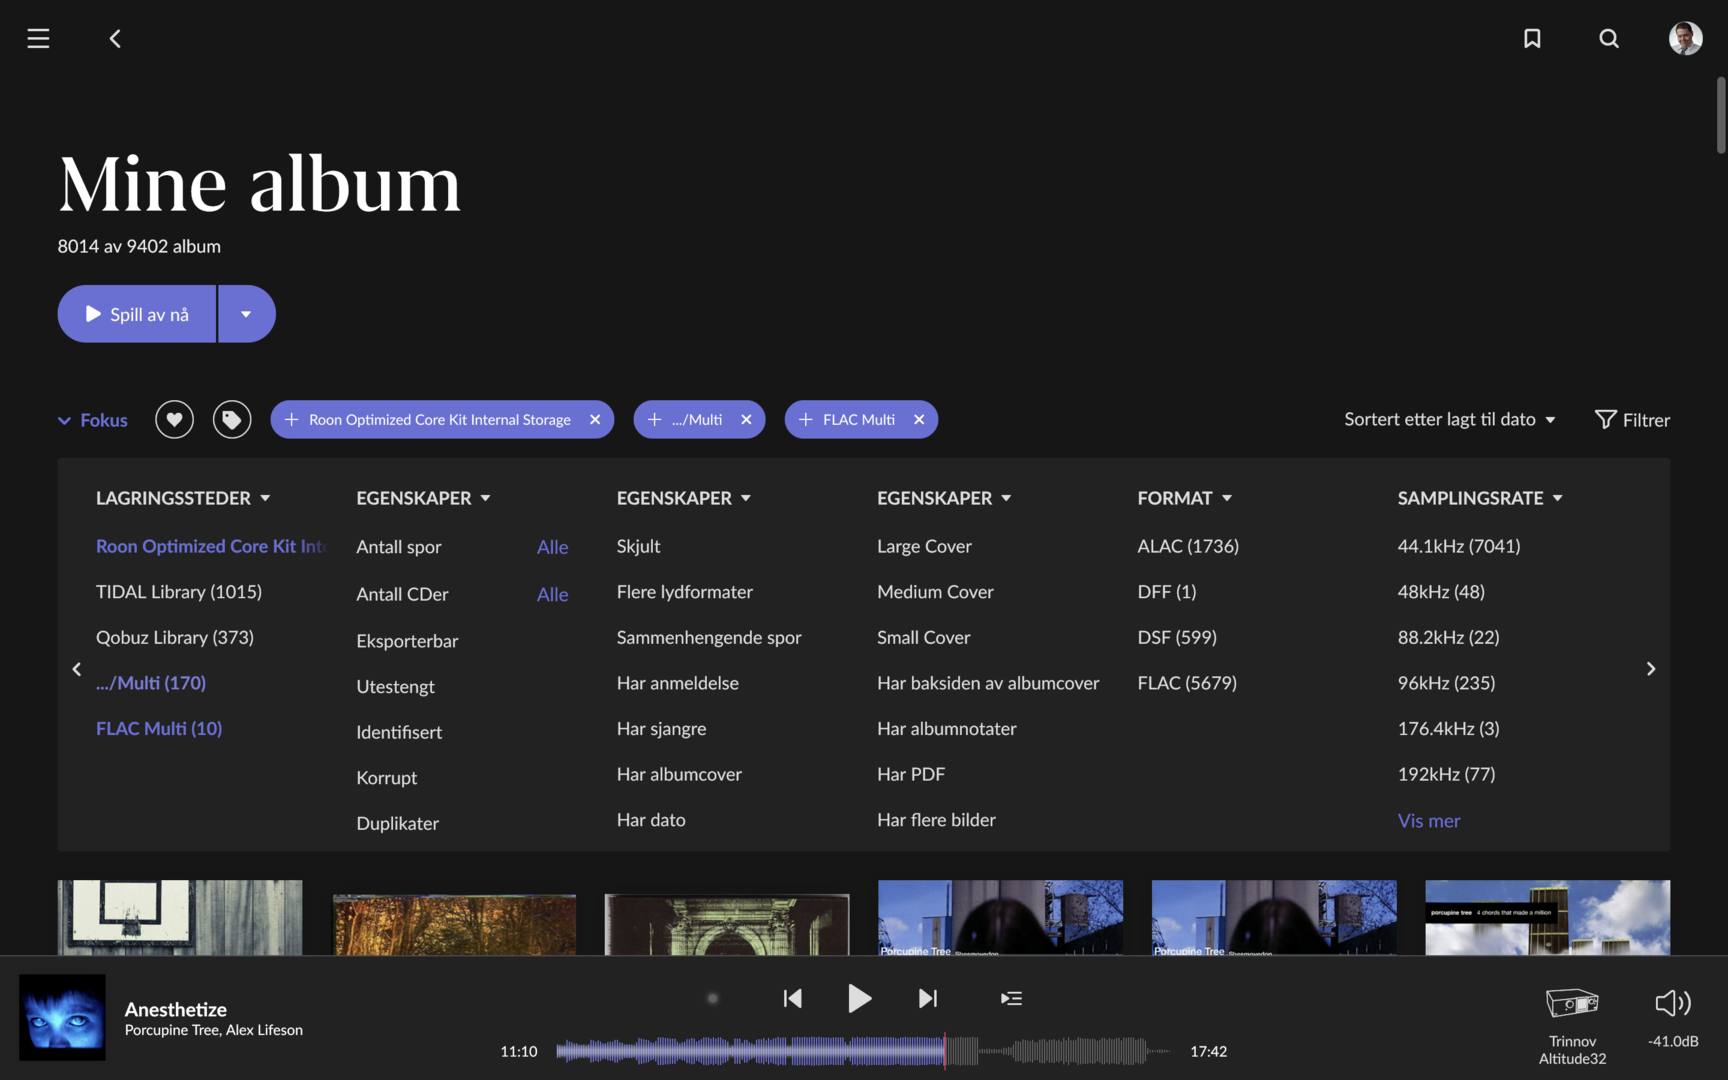Screen dimensions: 1728x1080
Task: Open volume control speaker icon
Action: [1672, 1002]
